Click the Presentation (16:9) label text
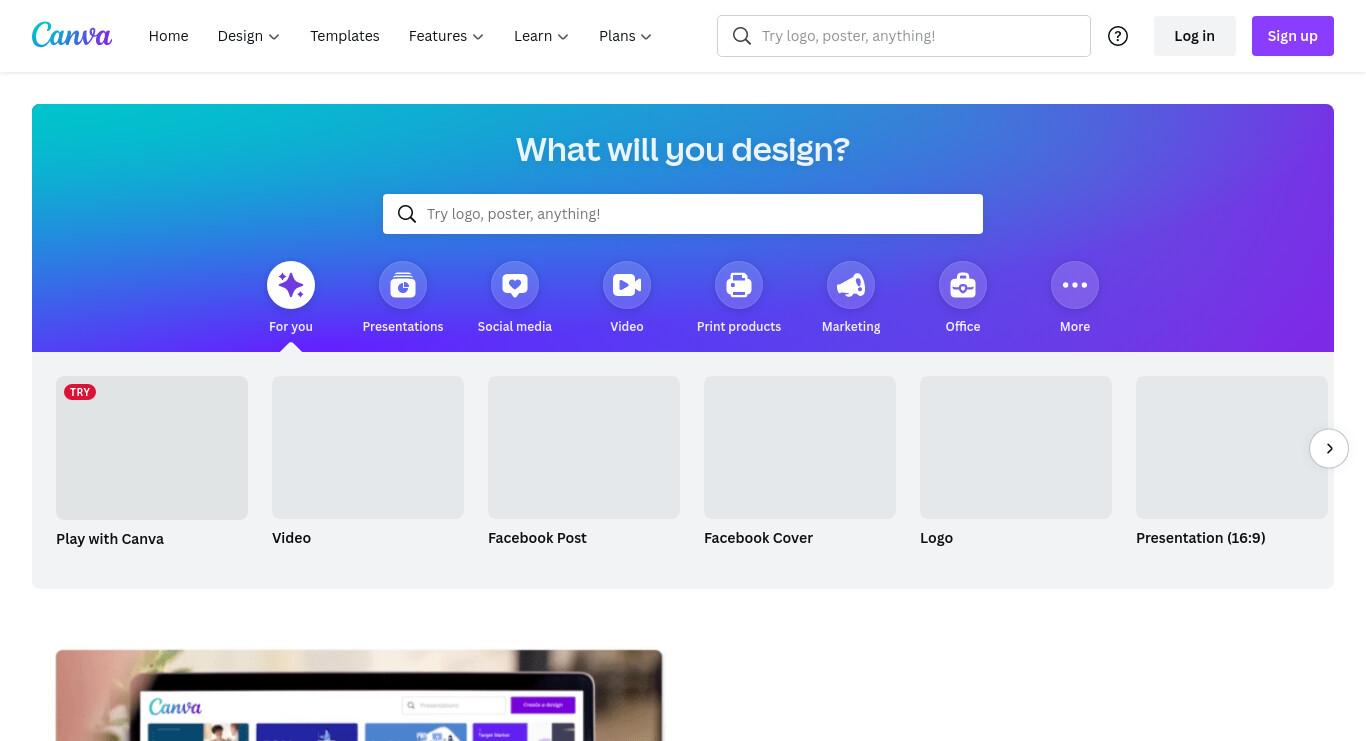This screenshot has width=1366, height=741. [x=1200, y=538]
